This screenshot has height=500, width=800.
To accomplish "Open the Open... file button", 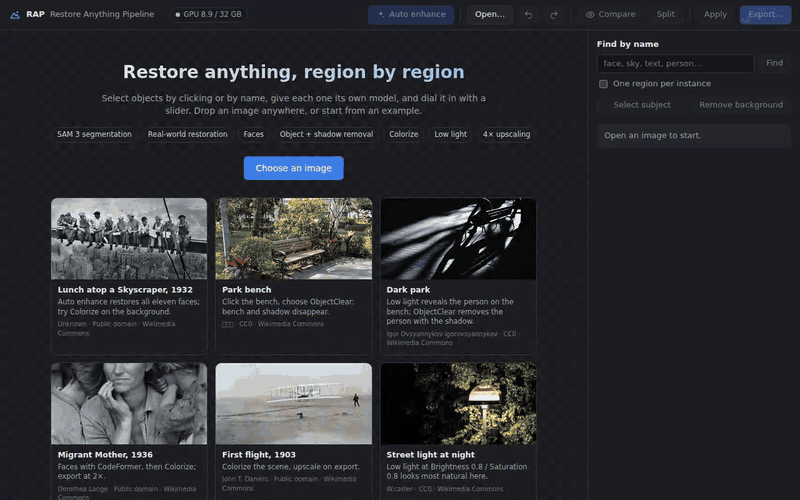I will [490, 14].
